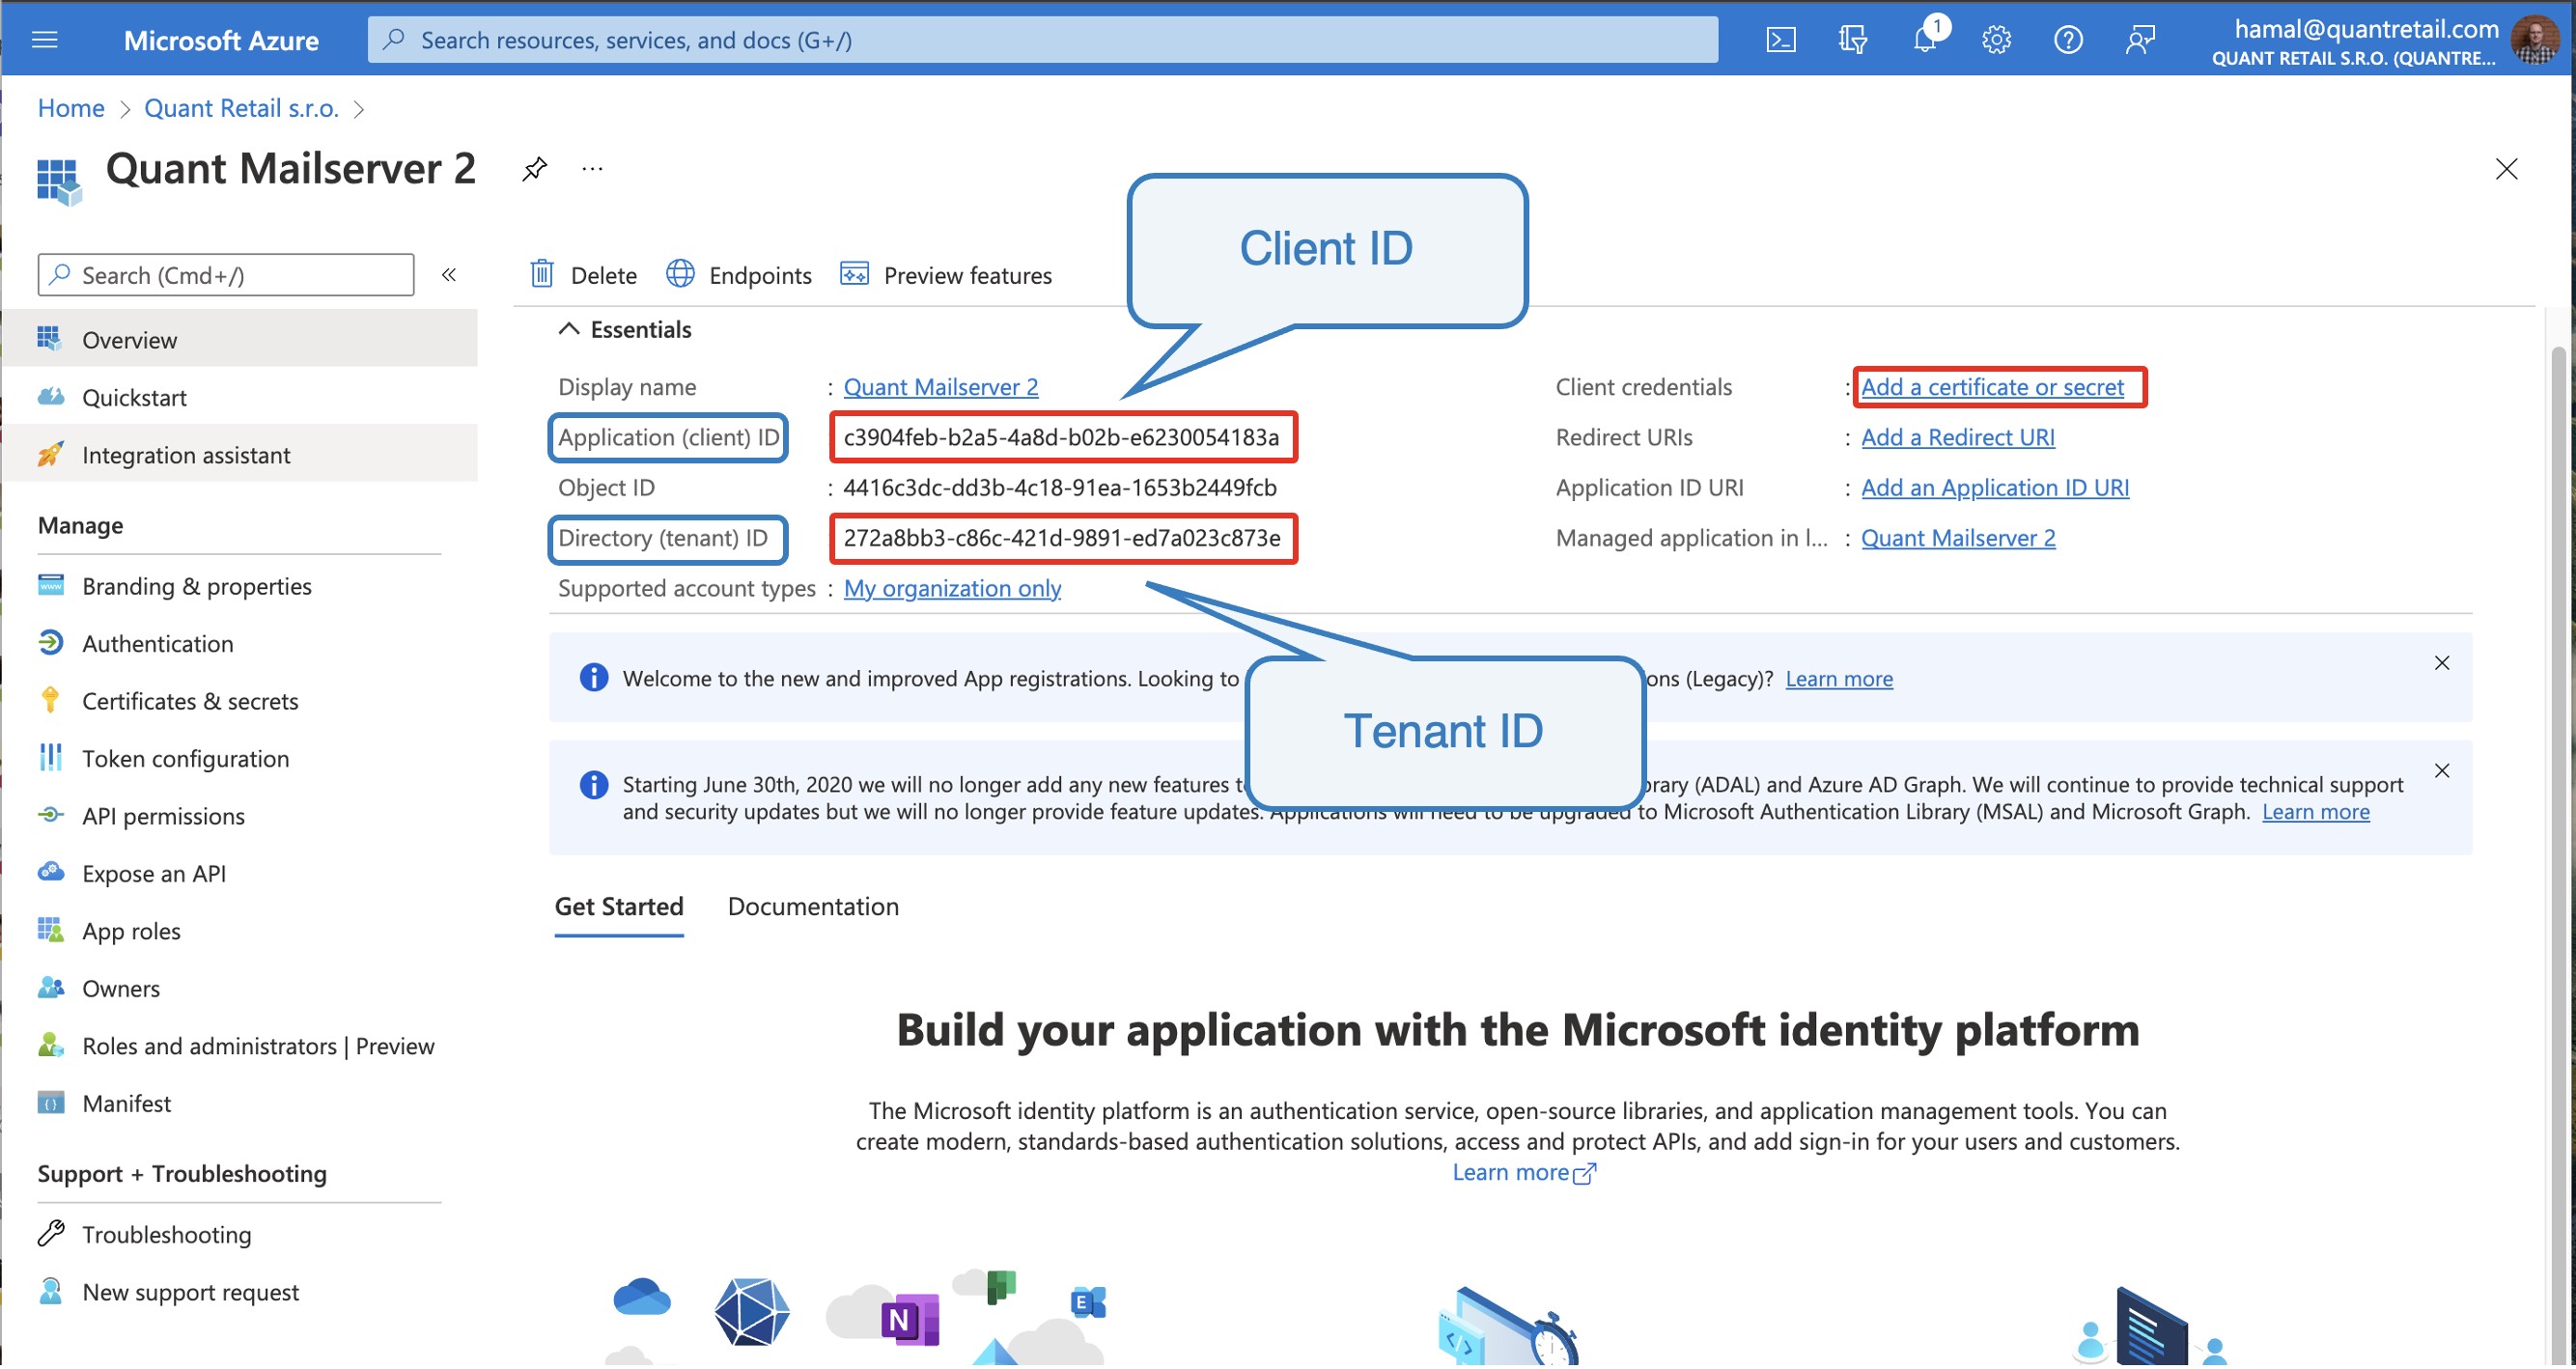The image size is (2576, 1369).
Task: Pin Quant Mailserver 2 to dashboard
Action: pos(535,169)
